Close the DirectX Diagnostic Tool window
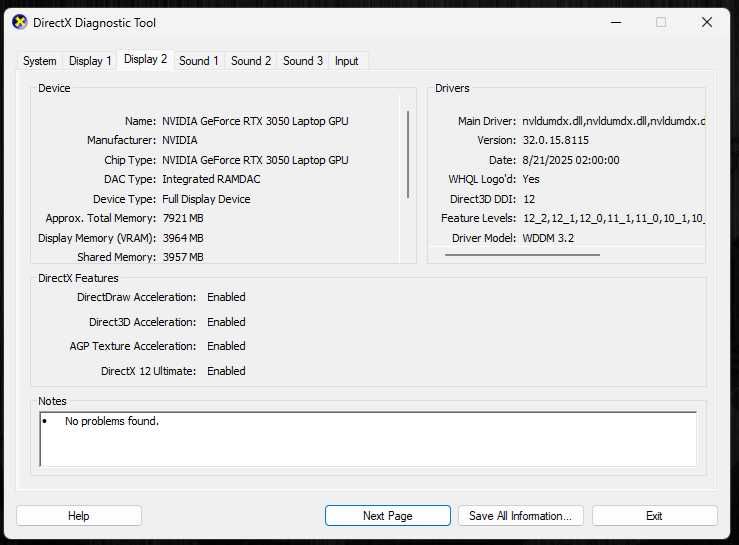Screen dimensions: 739x545 (706, 22)
